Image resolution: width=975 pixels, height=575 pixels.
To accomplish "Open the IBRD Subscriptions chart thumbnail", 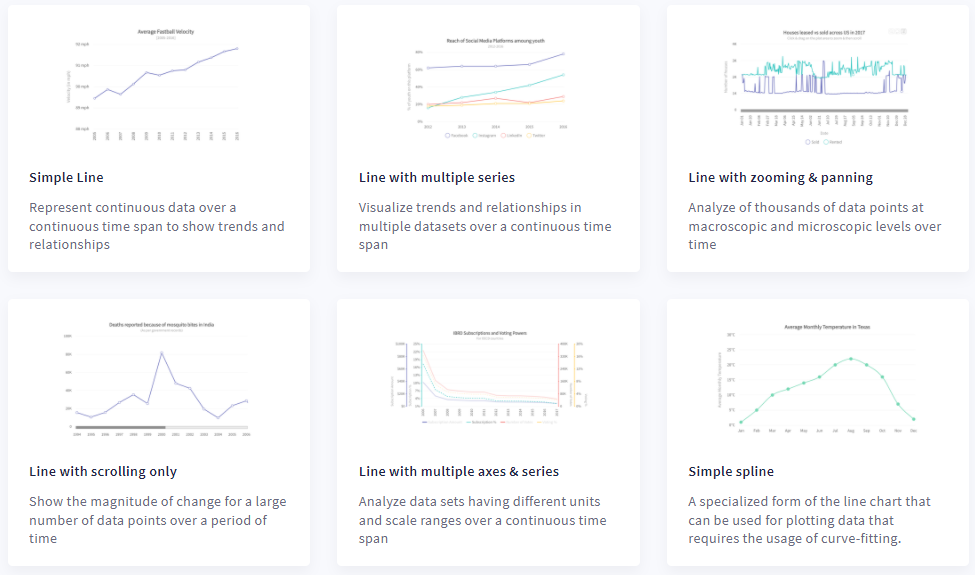I will pos(488,379).
